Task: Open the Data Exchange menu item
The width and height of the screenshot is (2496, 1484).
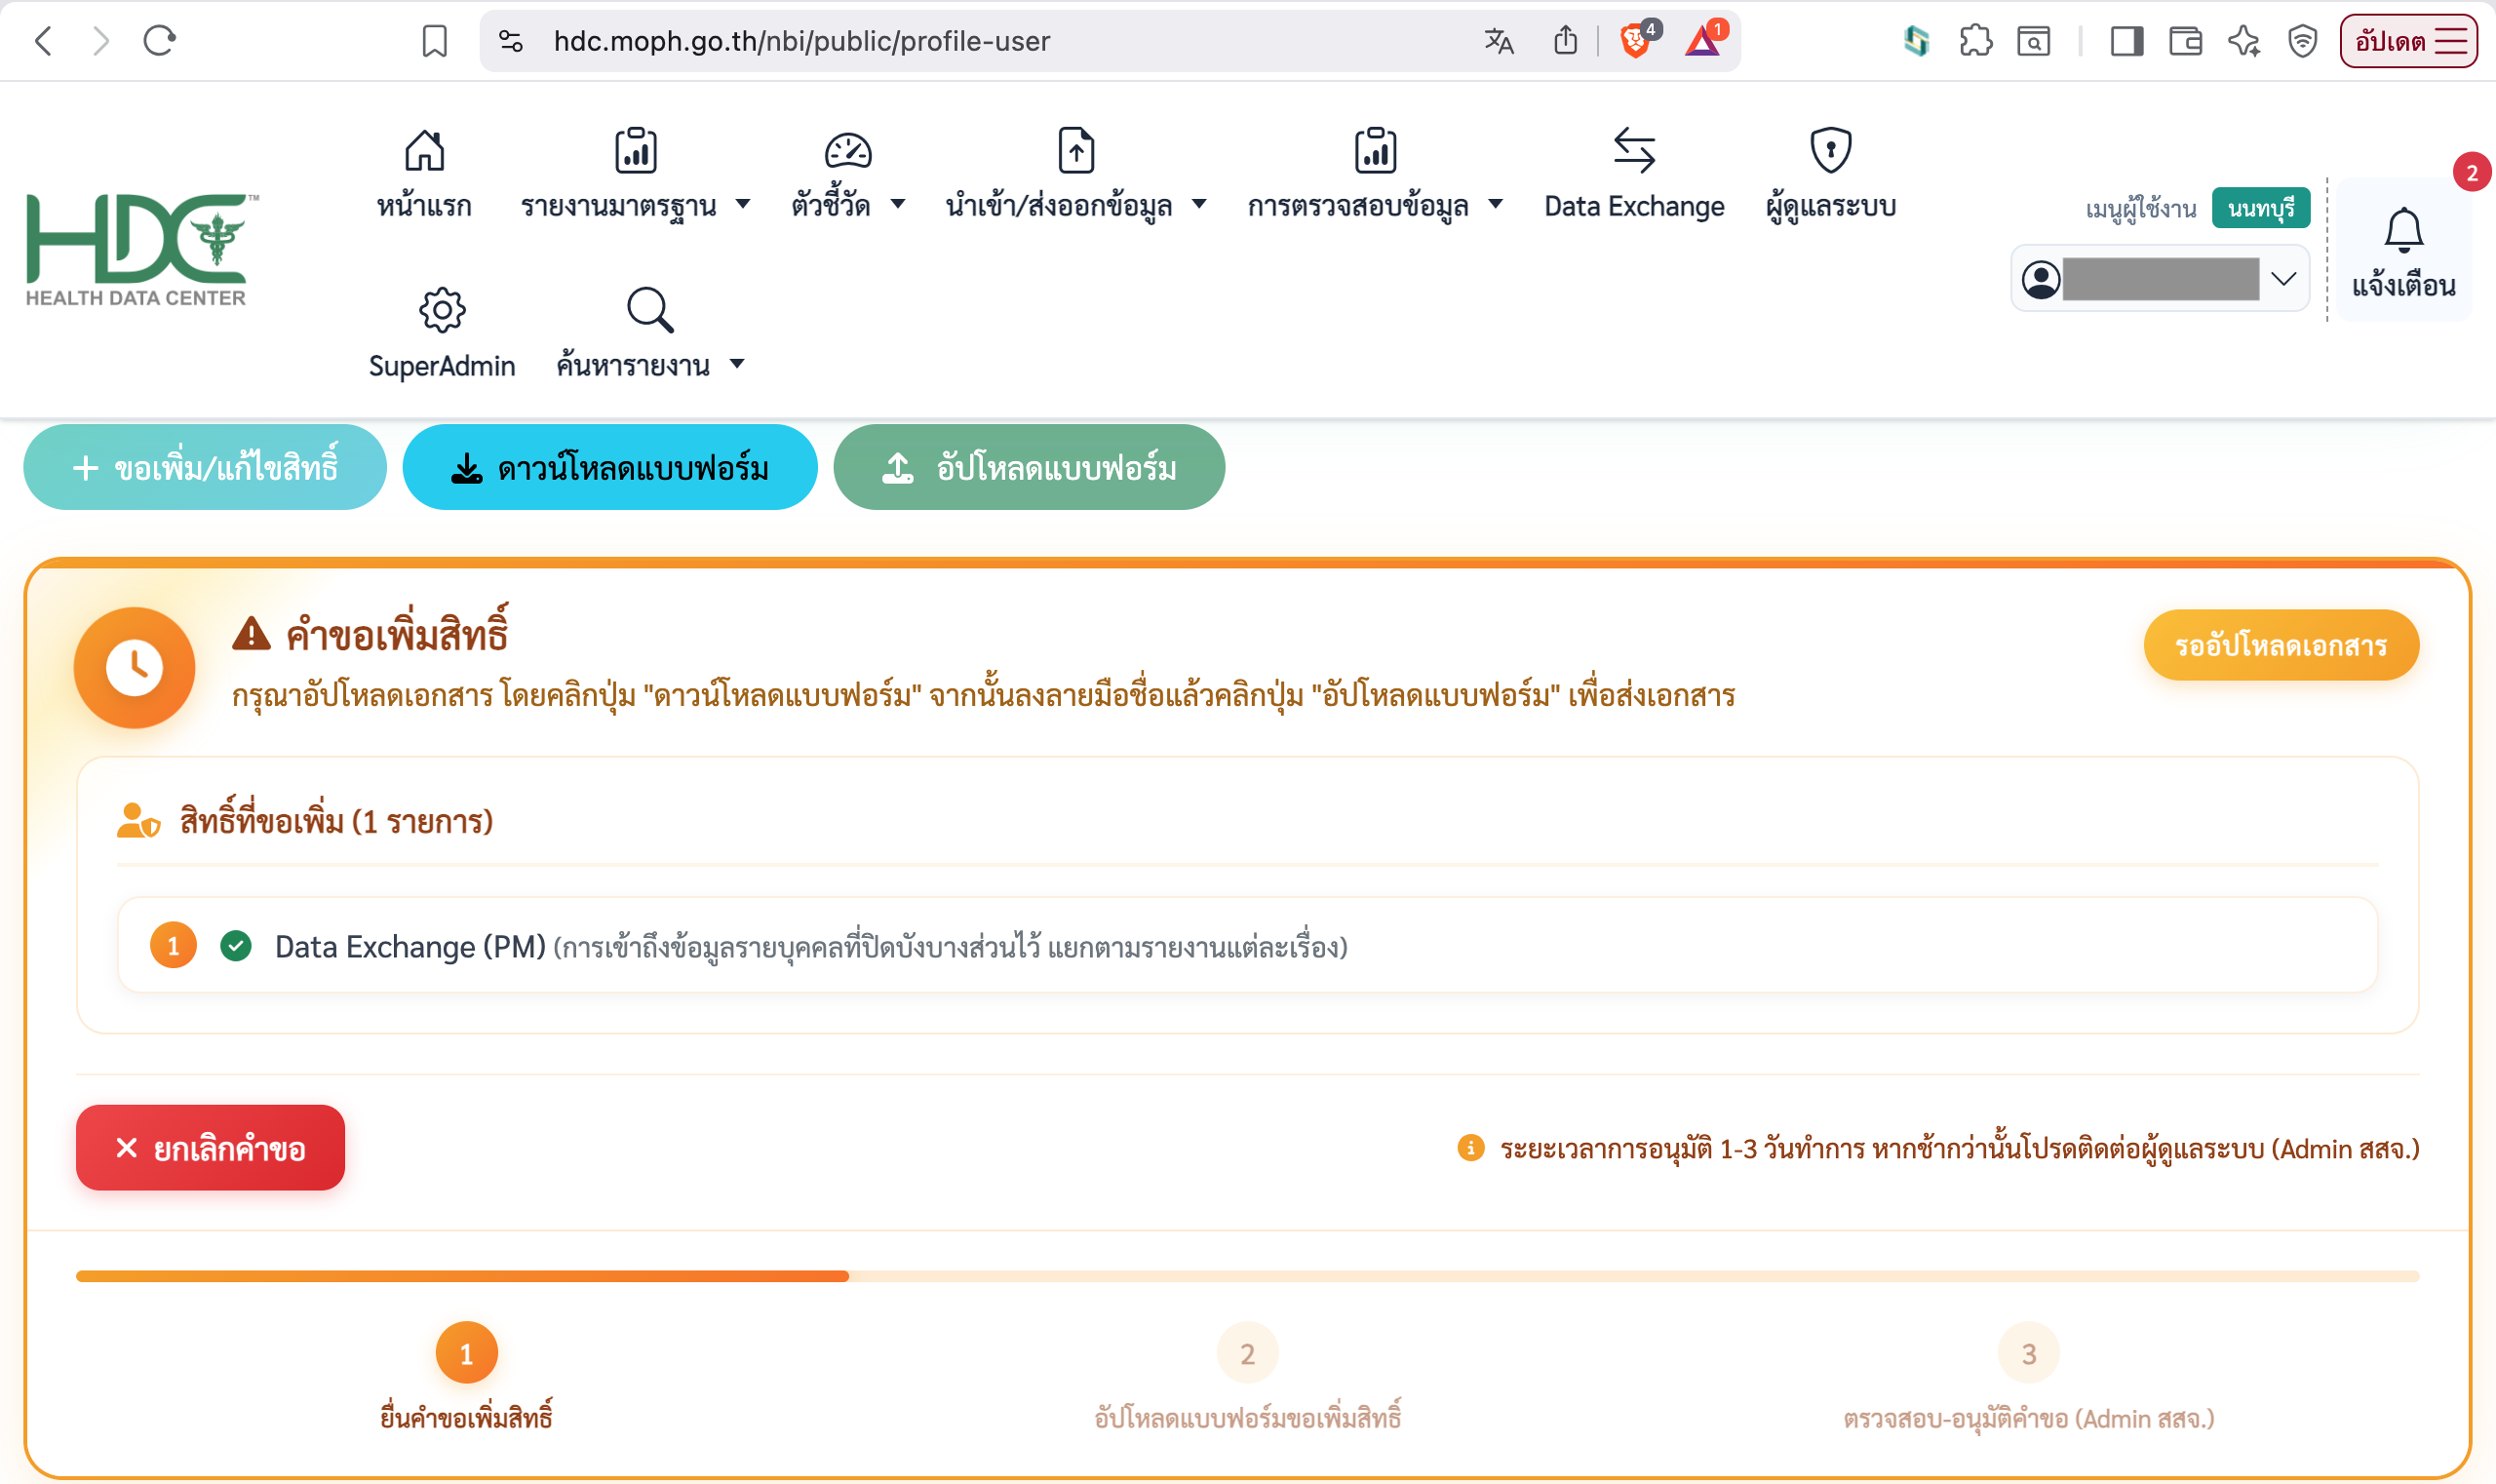Action: click(x=1634, y=174)
